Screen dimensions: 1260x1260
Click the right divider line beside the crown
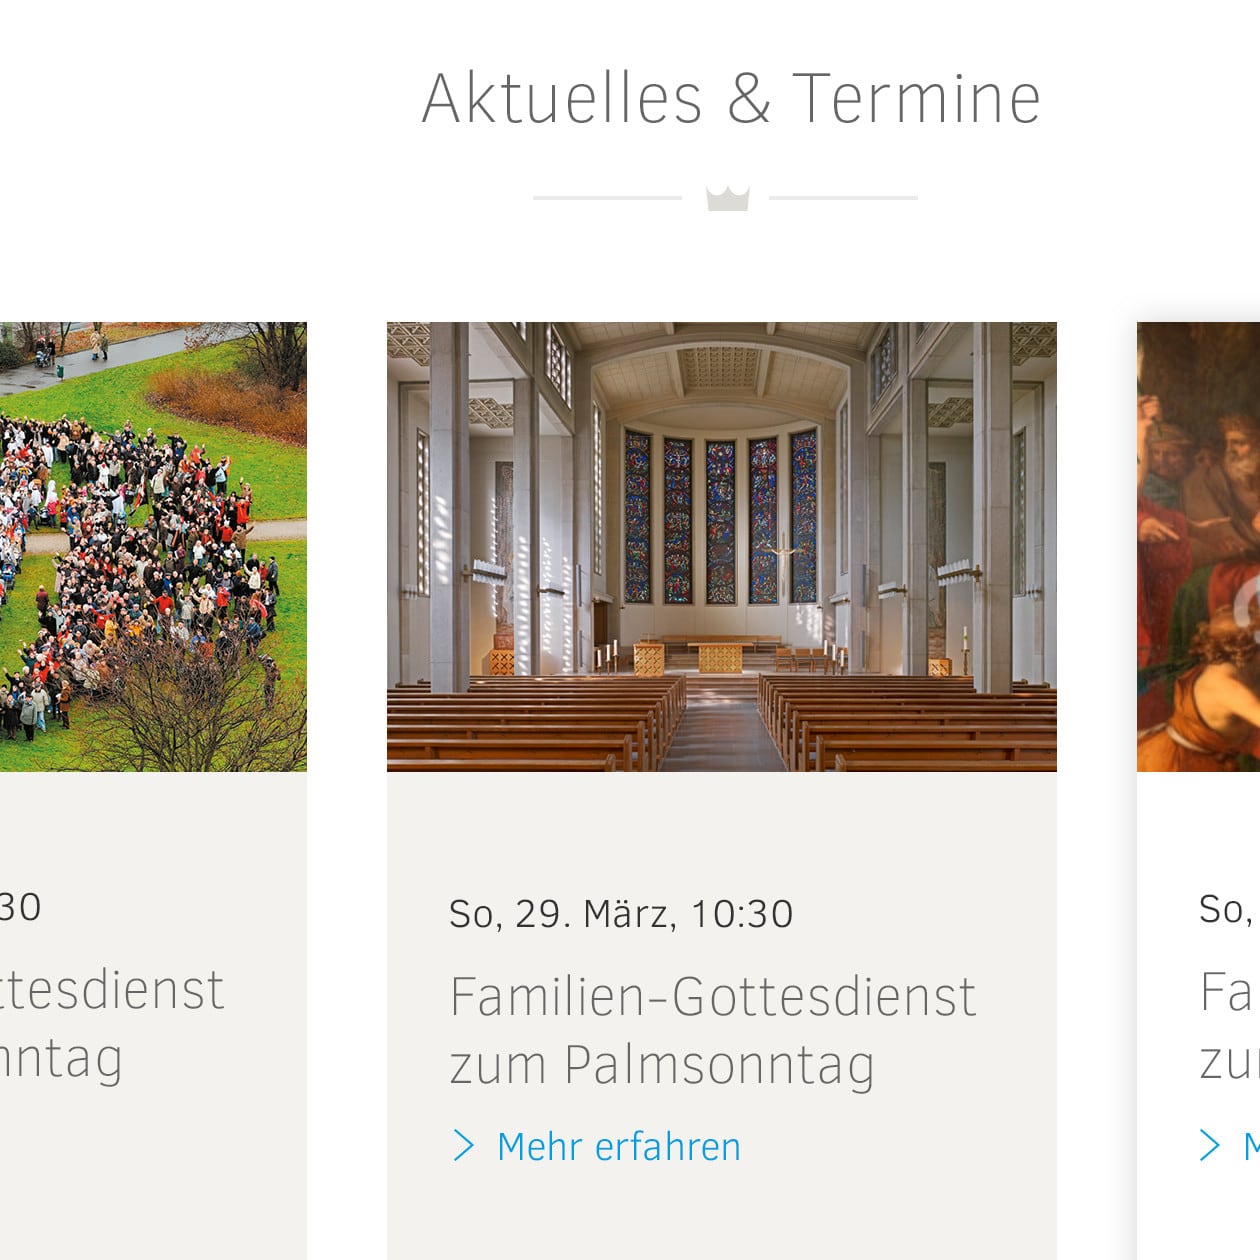843,198
